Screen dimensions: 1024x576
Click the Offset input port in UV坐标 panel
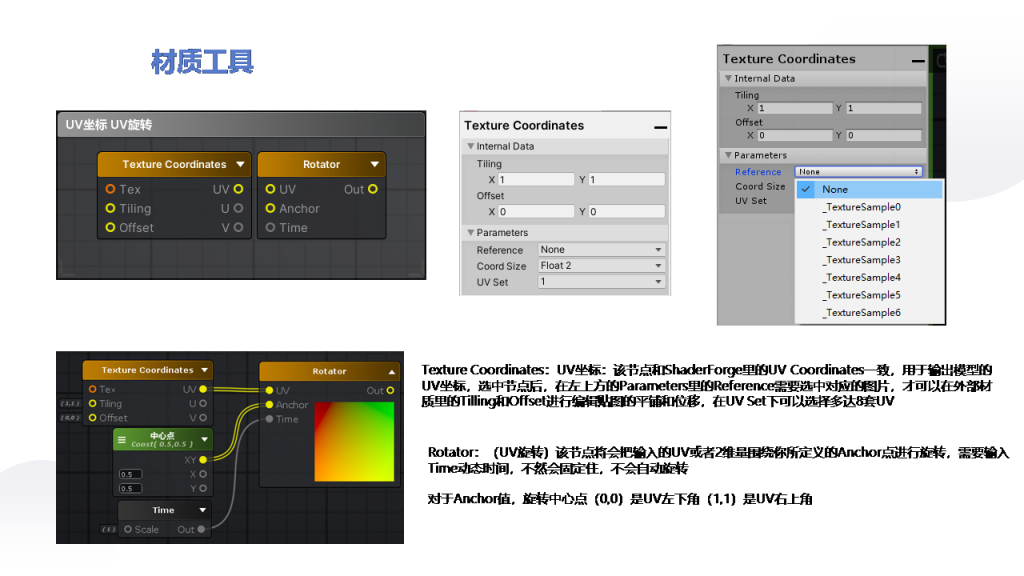(110, 227)
